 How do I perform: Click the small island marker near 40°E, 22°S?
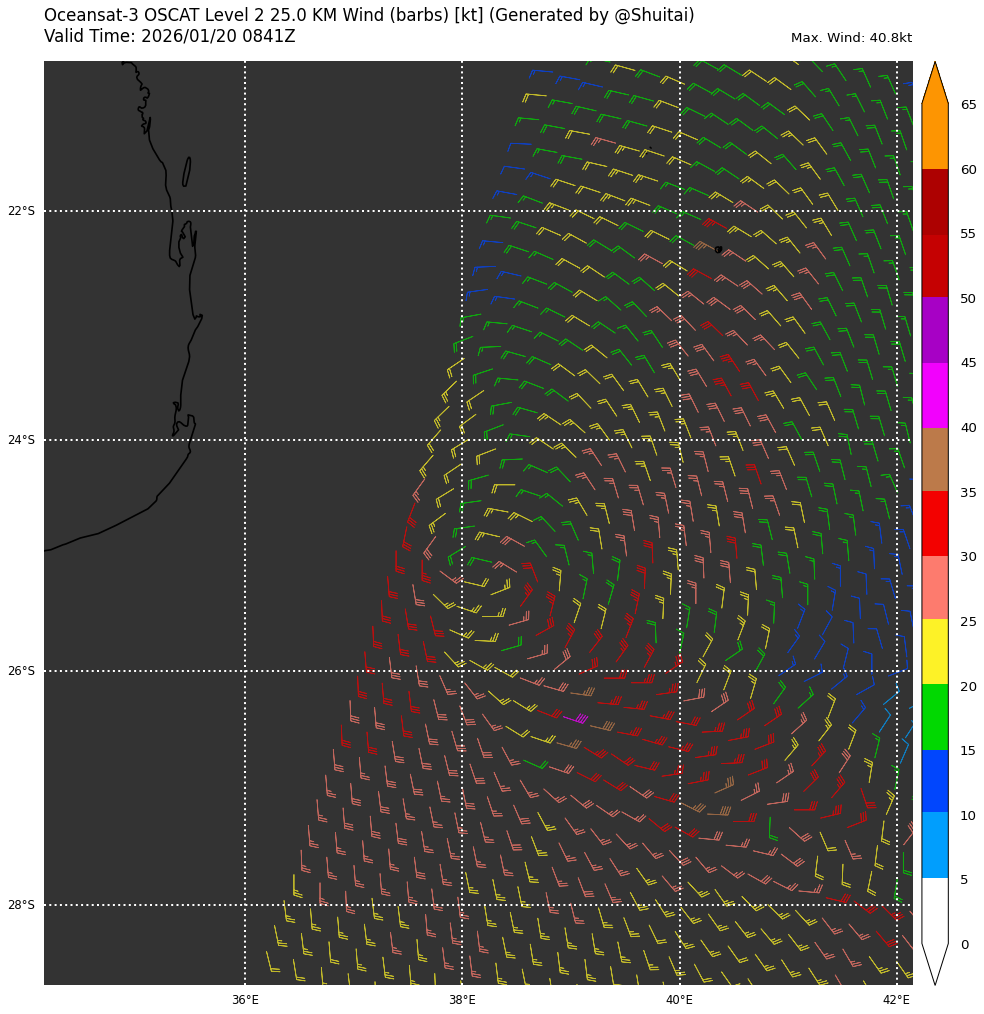point(718,249)
